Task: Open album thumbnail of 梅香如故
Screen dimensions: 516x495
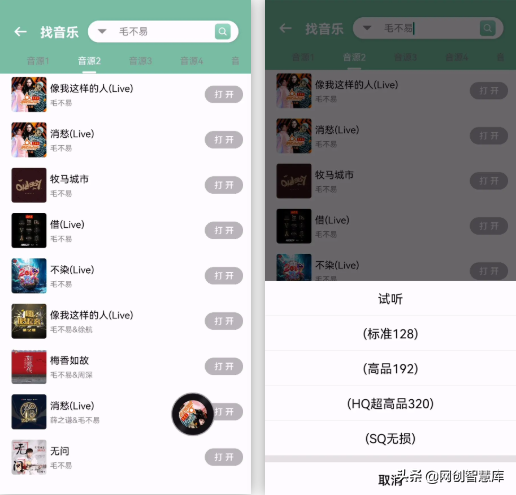Action: click(x=29, y=366)
